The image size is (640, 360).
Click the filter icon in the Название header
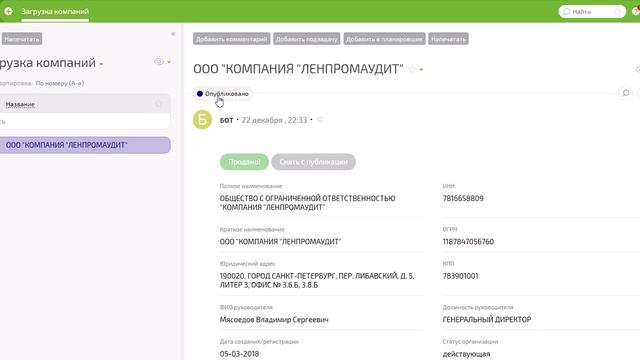[158, 104]
